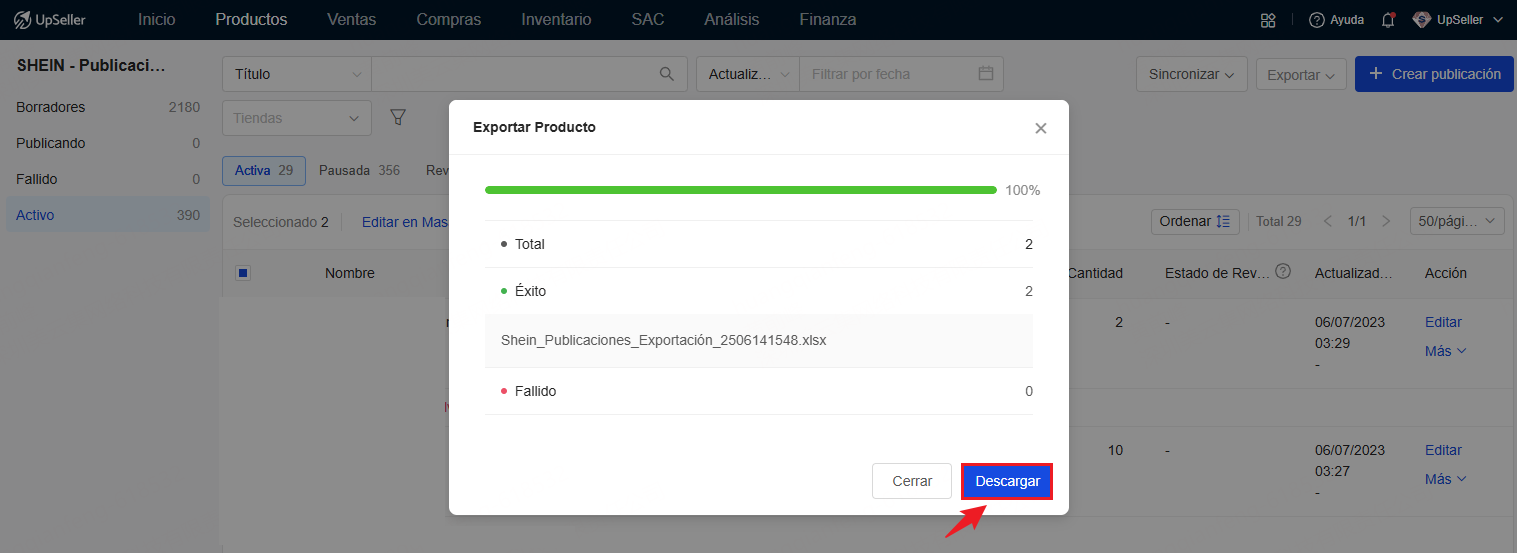Viewport: 1517px width, 553px height.
Task: Open the date filter calendar icon
Action: coord(985,74)
